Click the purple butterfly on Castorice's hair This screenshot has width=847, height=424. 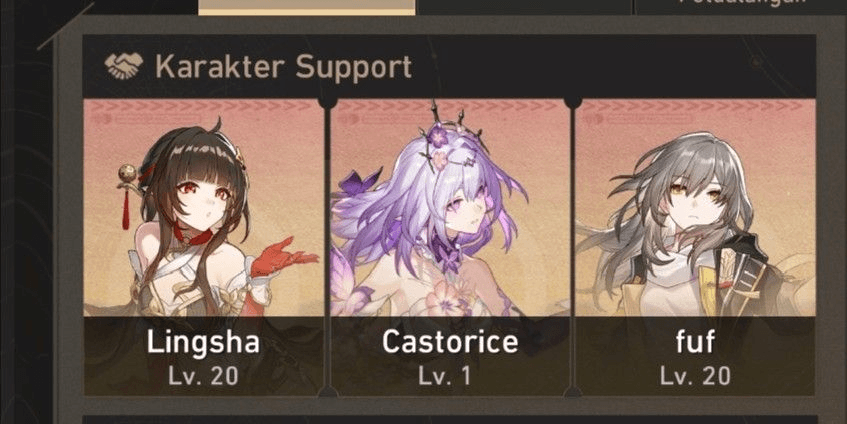(359, 185)
